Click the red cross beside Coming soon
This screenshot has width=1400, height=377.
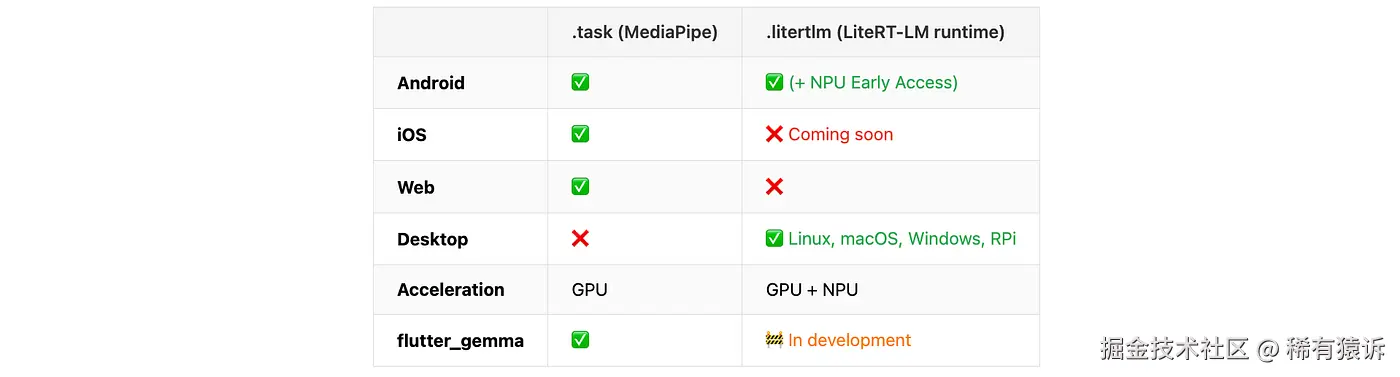tap(774, 134)
